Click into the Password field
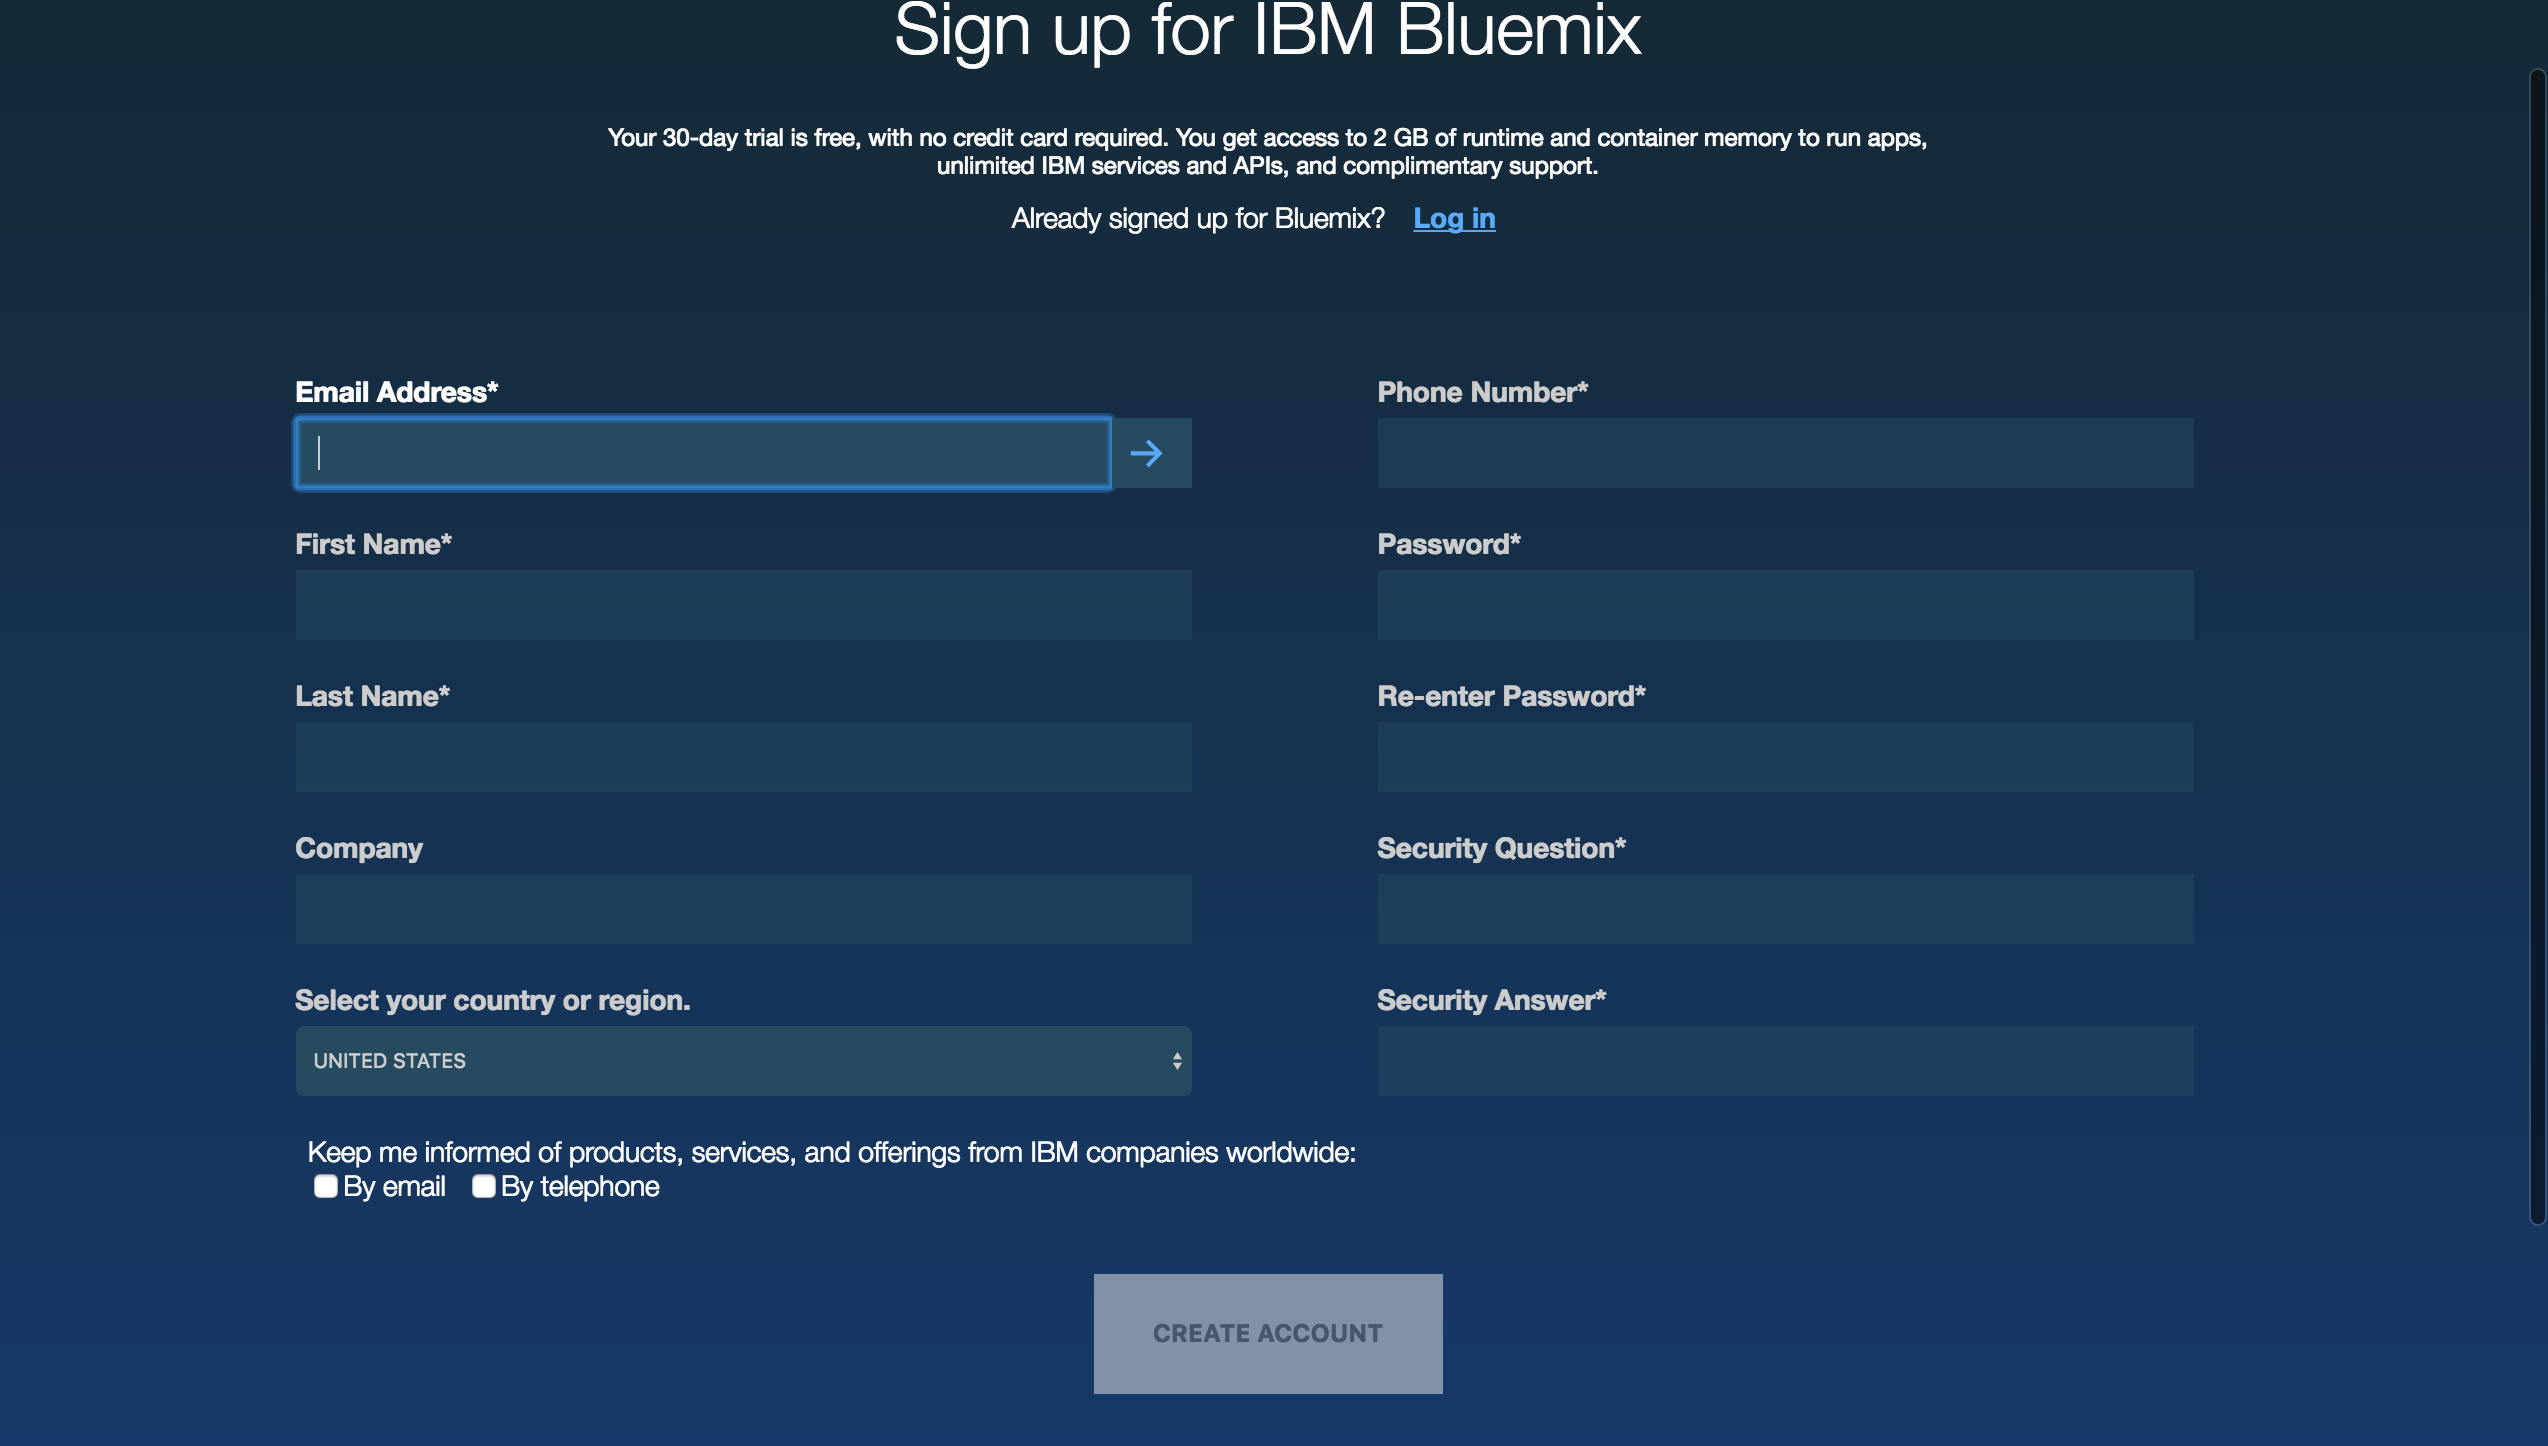This screenshot has width=2548, height=1446. click(x=1784, y=605)
